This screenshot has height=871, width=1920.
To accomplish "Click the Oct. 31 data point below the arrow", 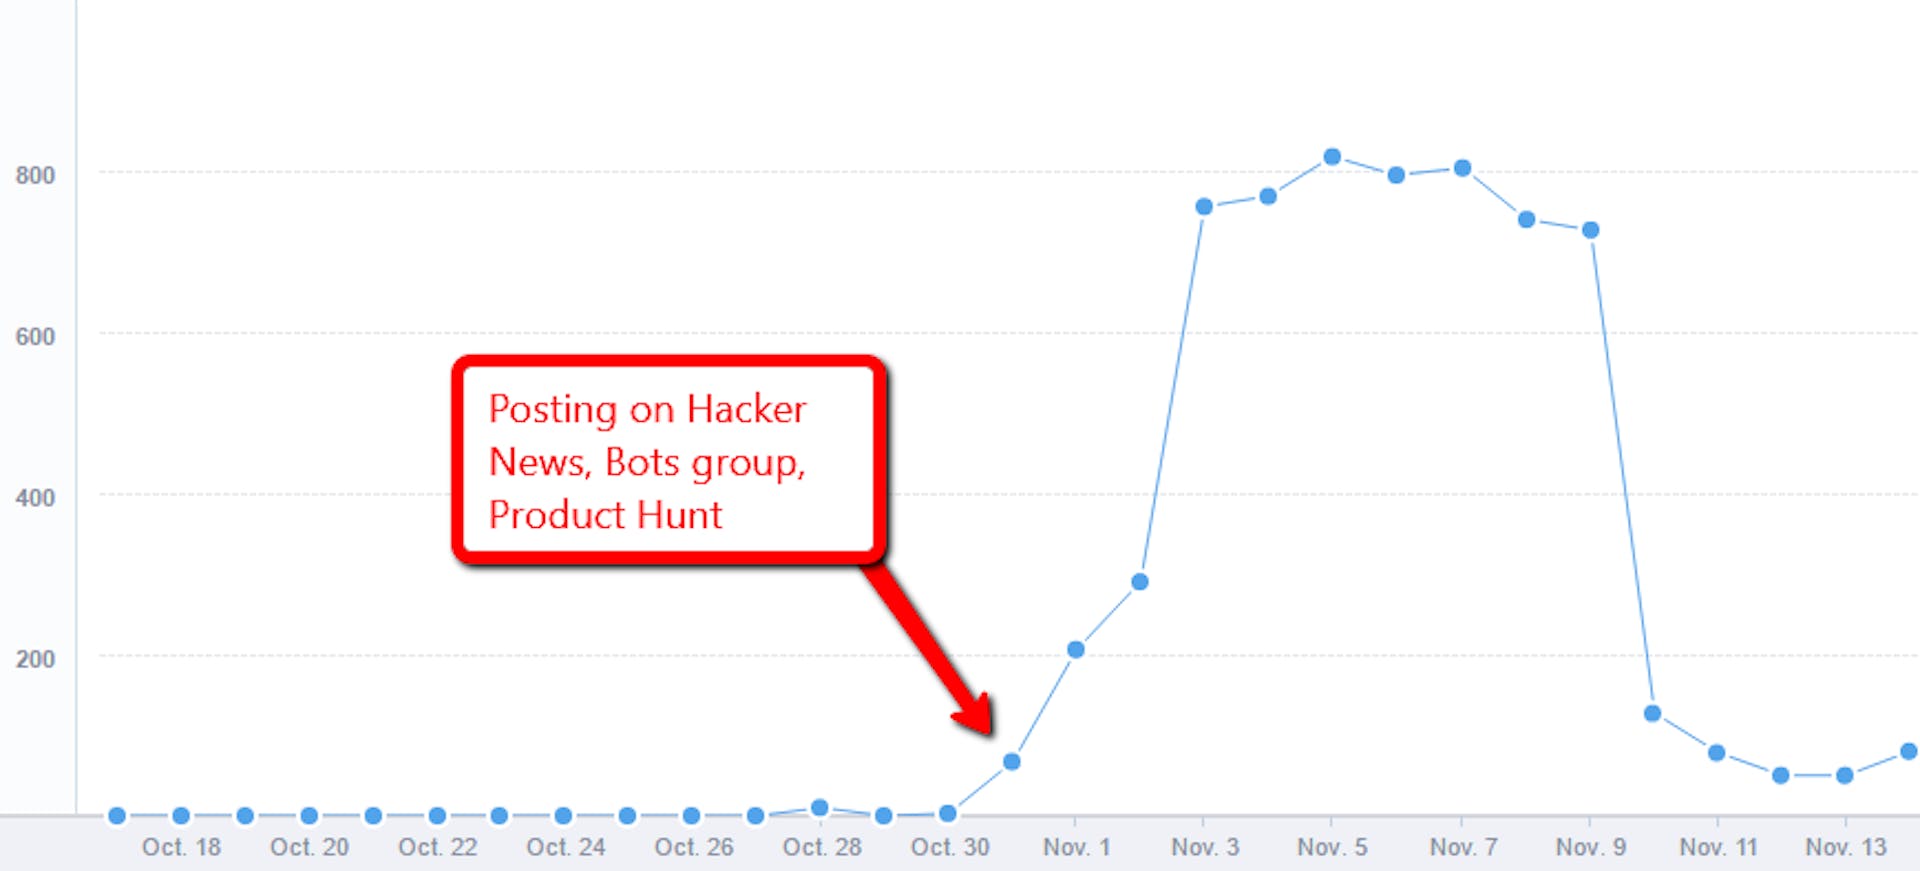I will tap(1011, 762).
